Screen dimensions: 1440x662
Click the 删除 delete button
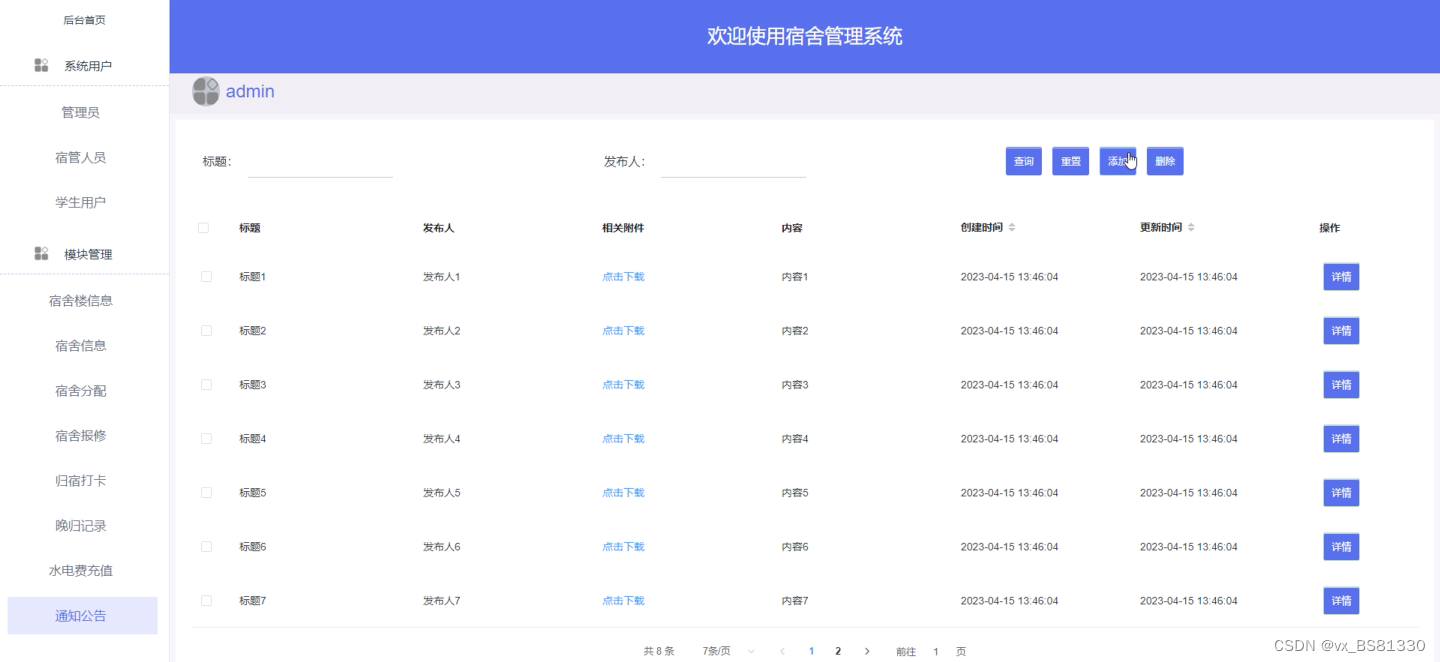1165,161
